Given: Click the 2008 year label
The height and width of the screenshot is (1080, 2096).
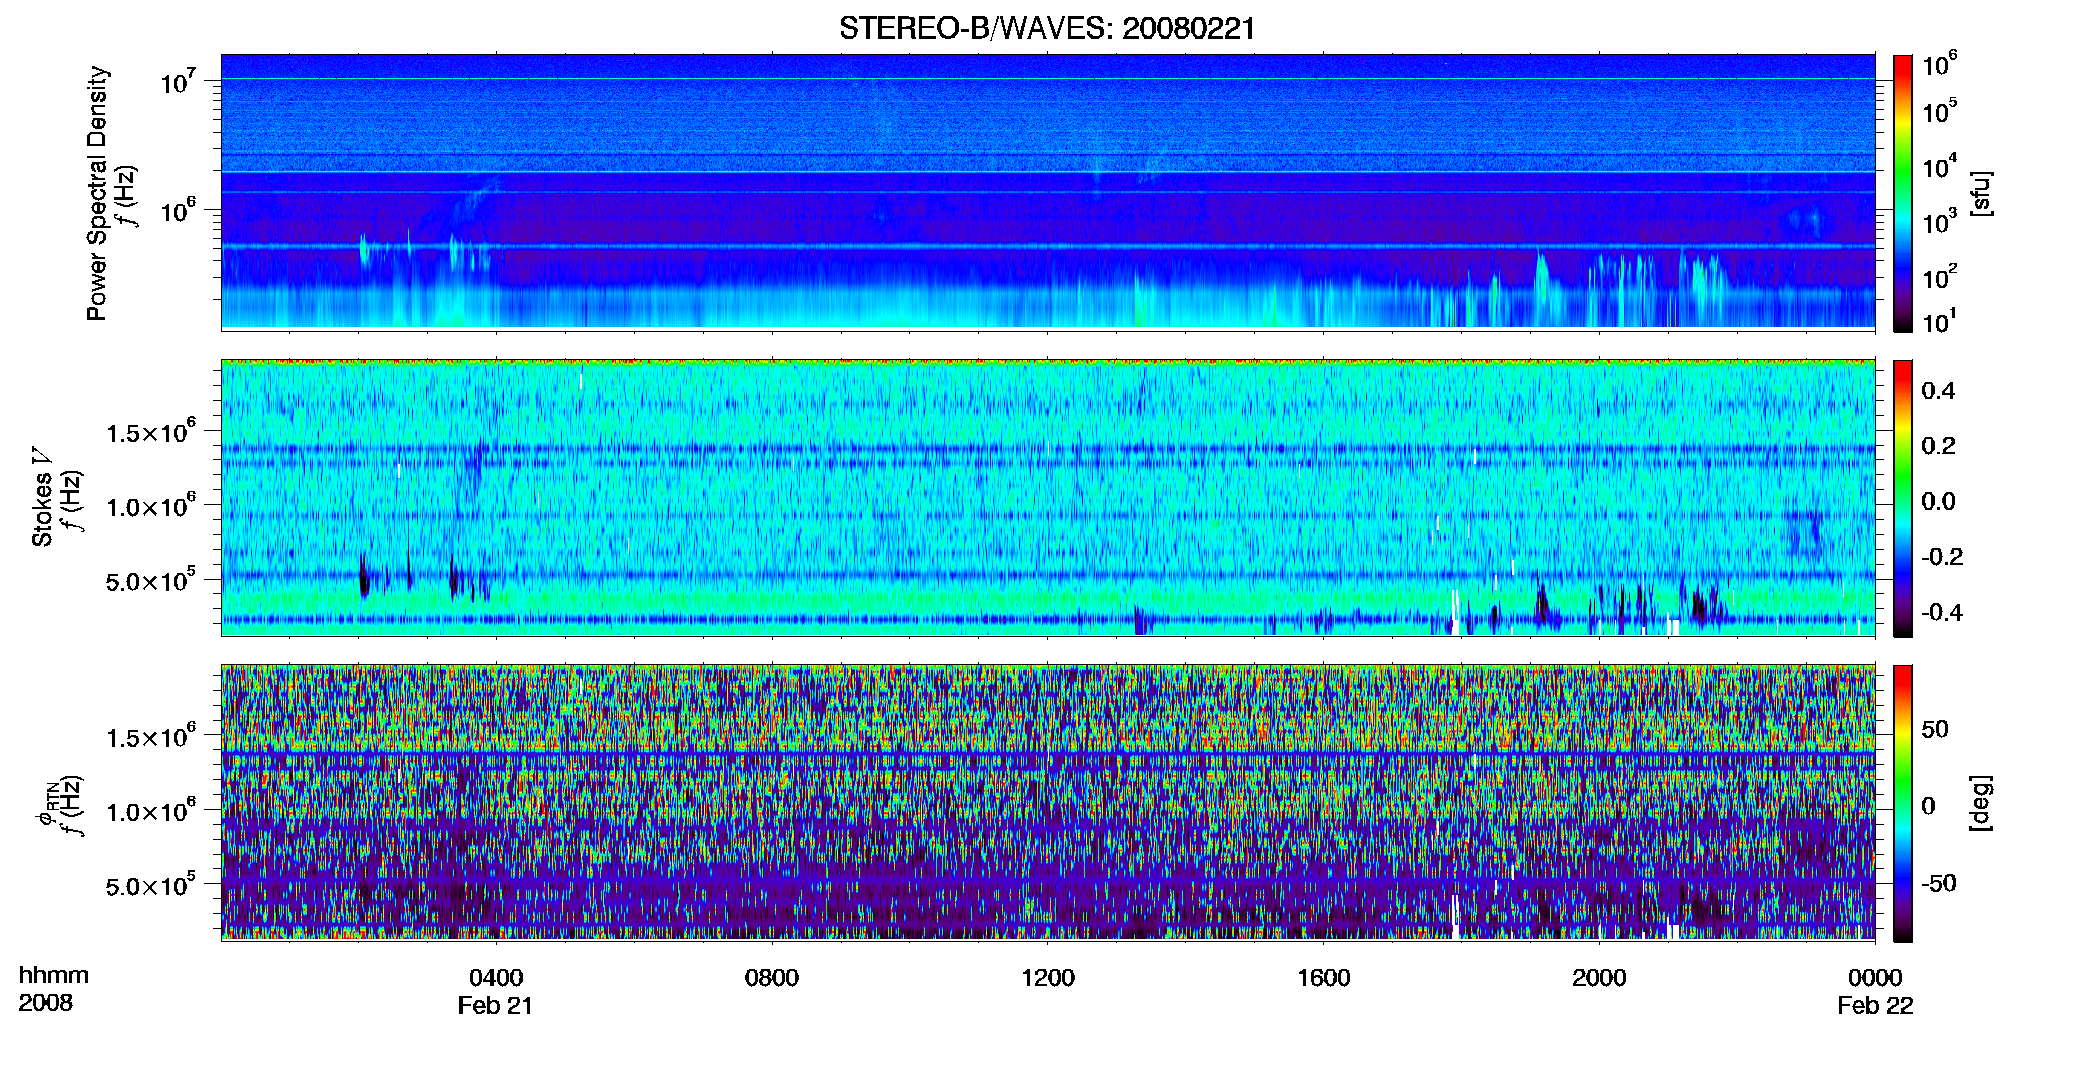Looking at the screenshot, I should pos(46,1003).
